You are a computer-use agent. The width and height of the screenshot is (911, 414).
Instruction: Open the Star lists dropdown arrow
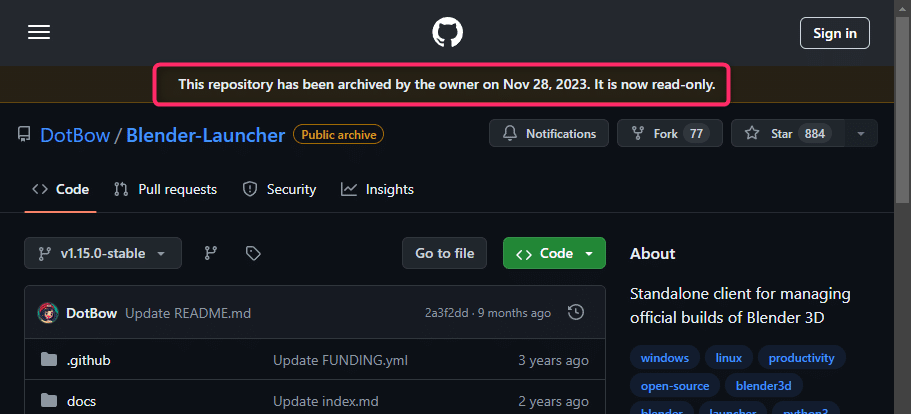click(x=862, y=133)
